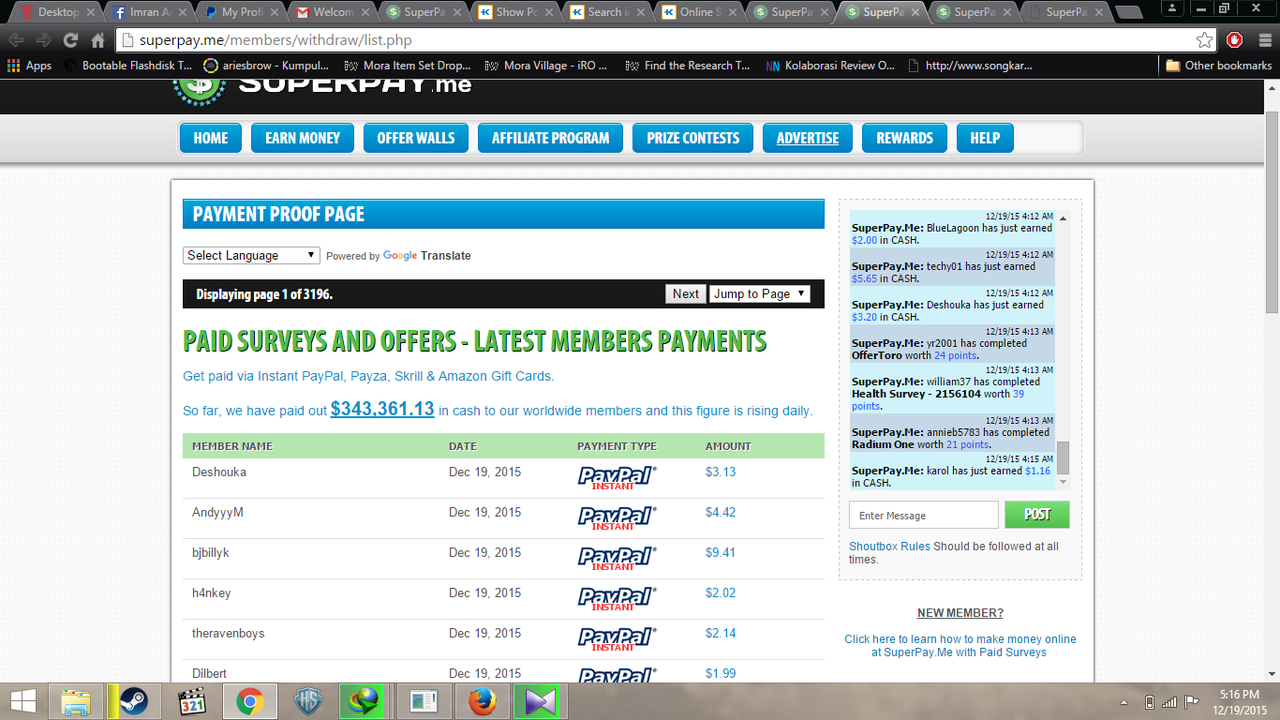Click the 24 points link in shoutbox
1280x720 pixels.
955,355
